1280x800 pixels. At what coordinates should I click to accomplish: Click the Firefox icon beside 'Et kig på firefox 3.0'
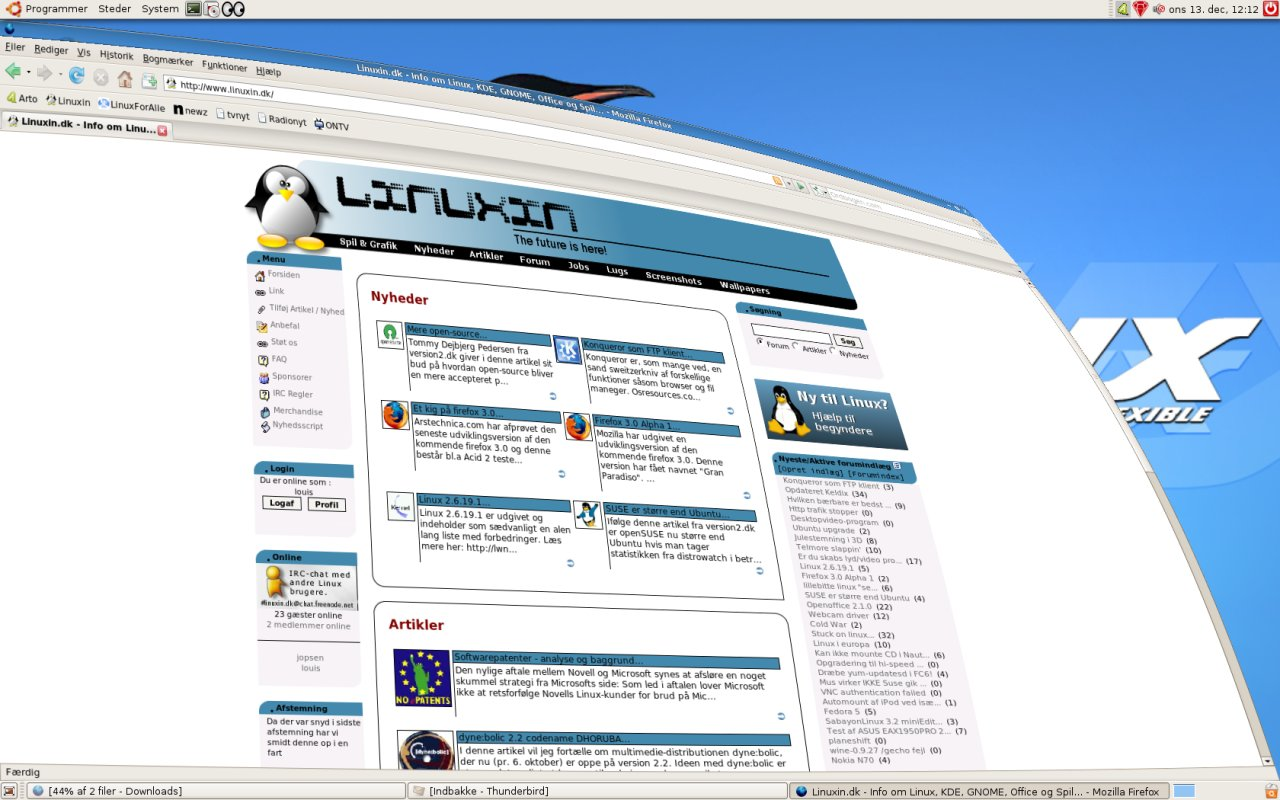(395, 414)
